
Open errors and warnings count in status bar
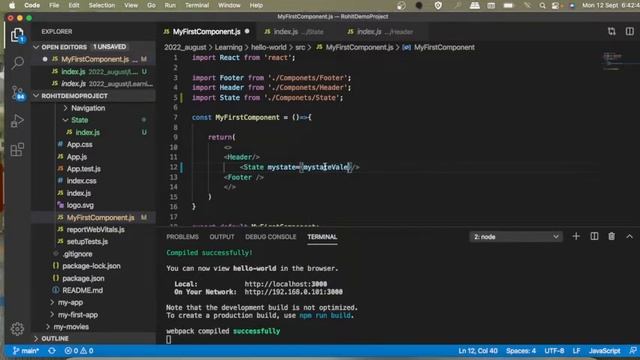[x=79, y=351]
